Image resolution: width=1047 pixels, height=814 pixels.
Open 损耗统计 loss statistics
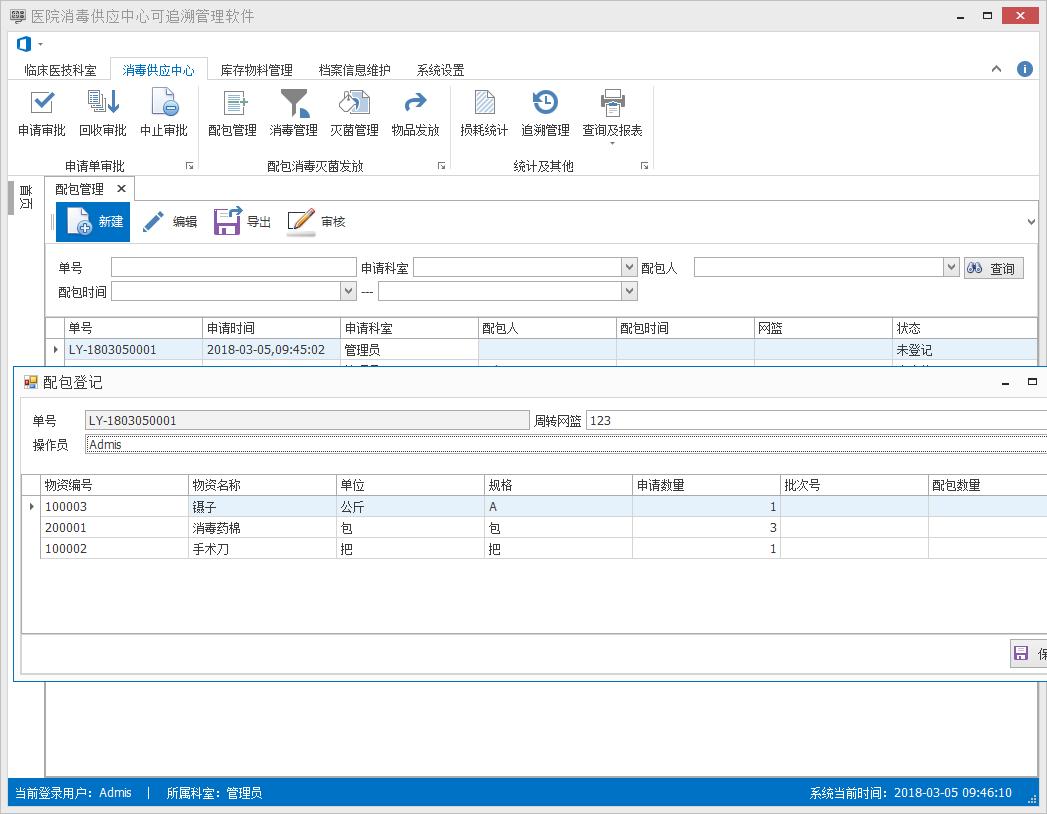coord(484,114)
